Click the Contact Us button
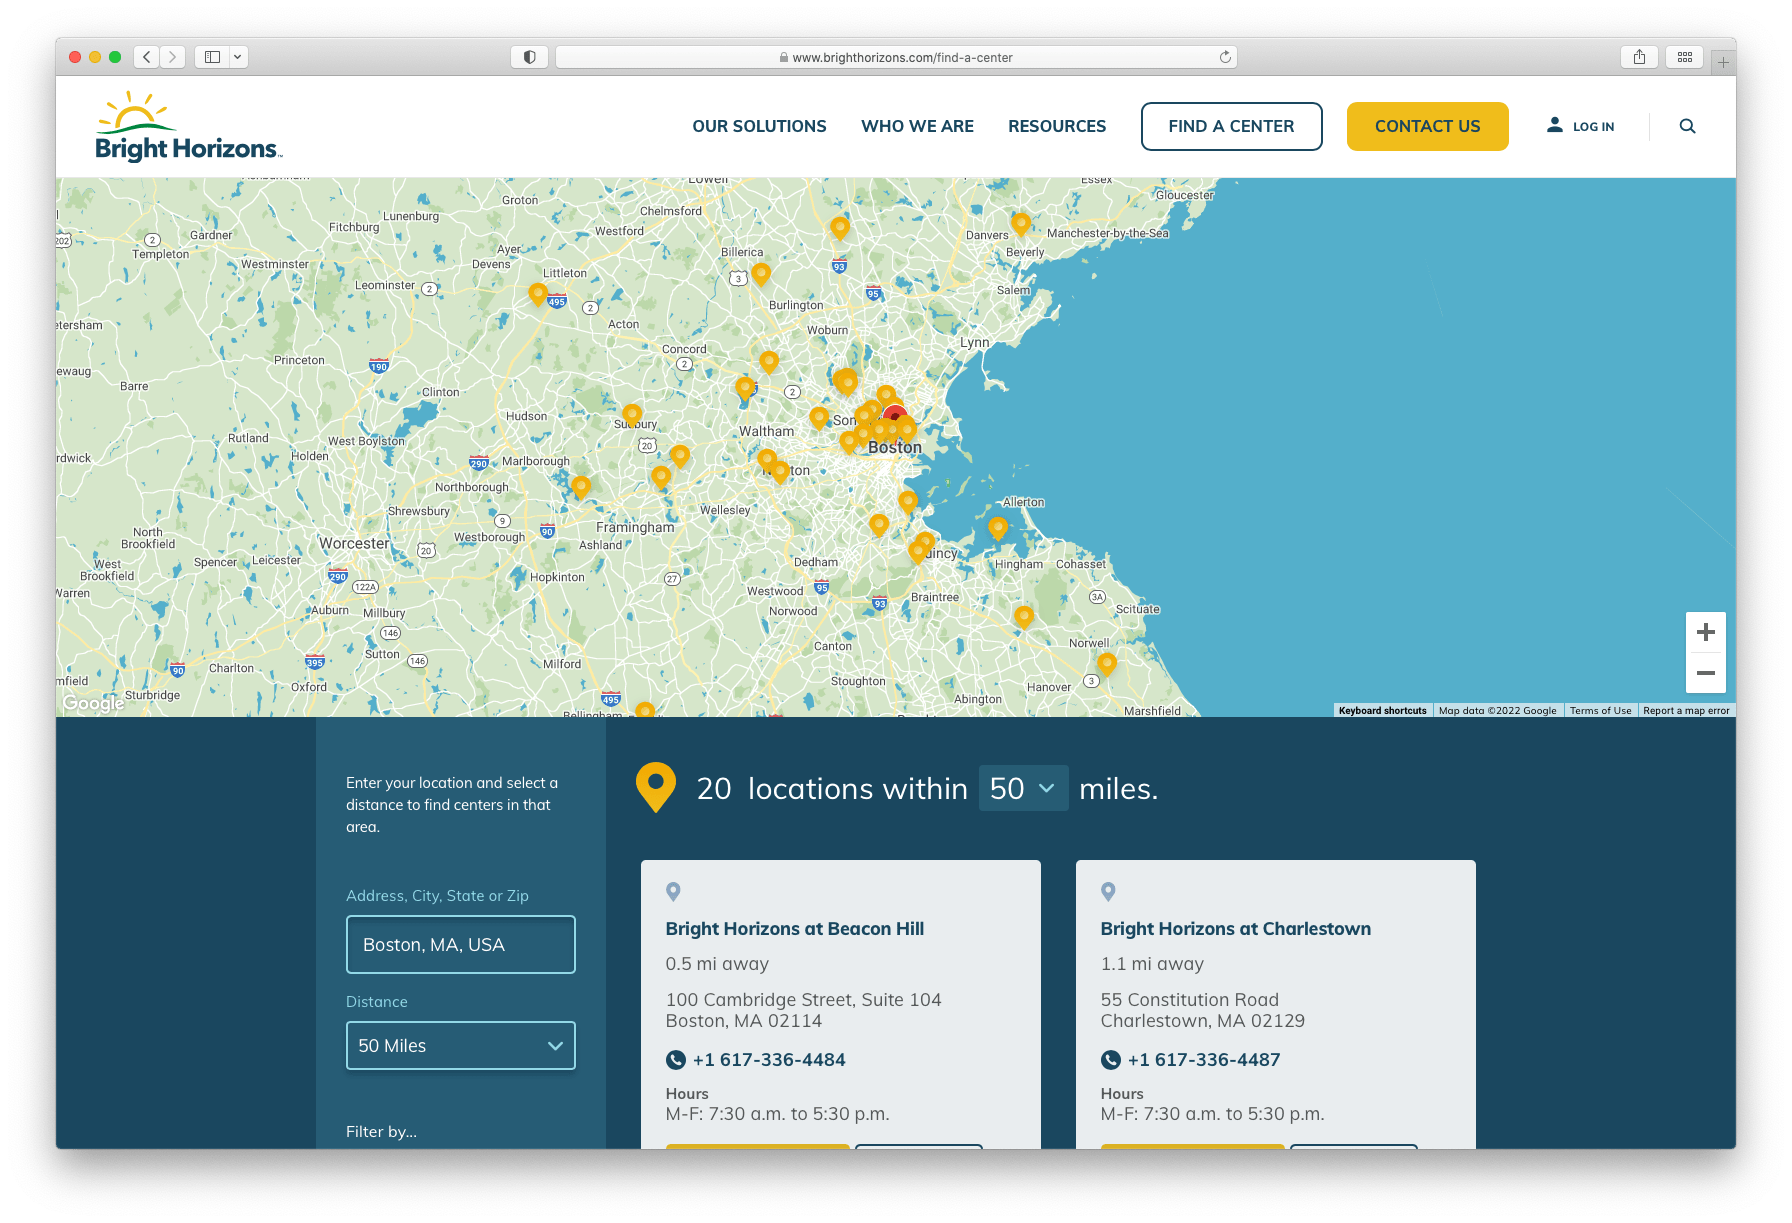The width and height of the screenshot is (1792, 1223). coord(1427,126)
